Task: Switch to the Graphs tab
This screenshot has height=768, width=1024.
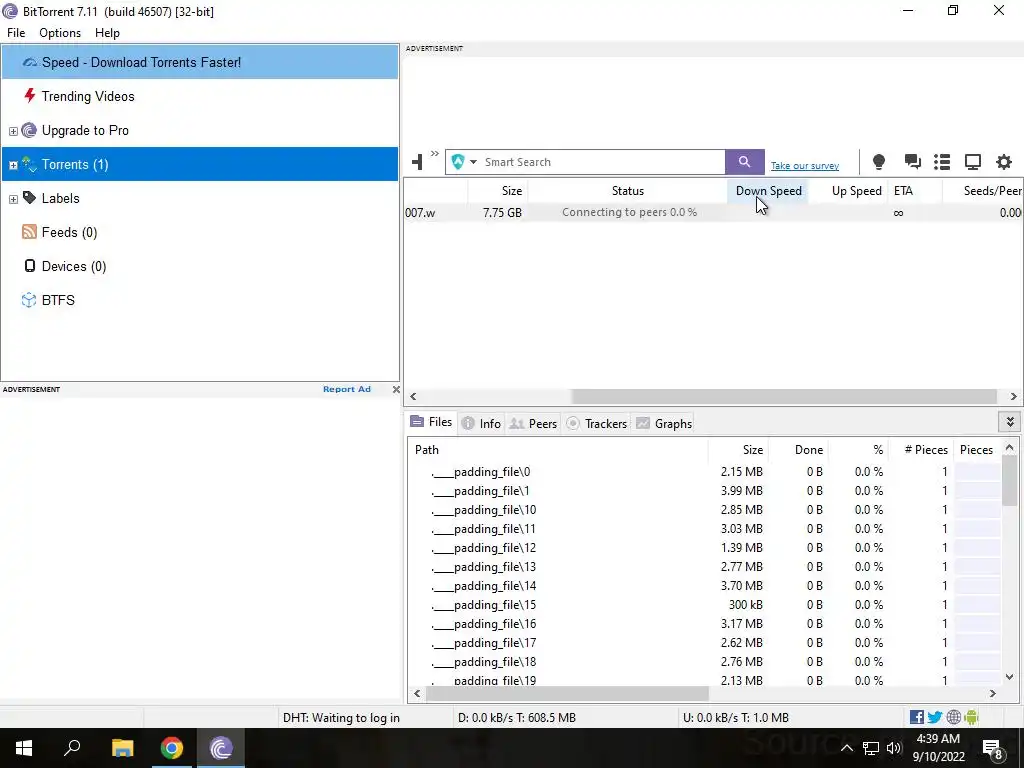Action: pos(664,423)
